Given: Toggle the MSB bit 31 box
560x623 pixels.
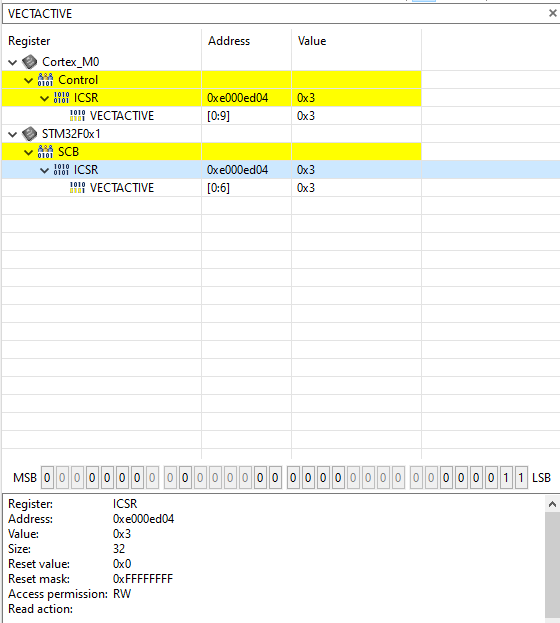Looking at the screenshot, I should point(47,478).
